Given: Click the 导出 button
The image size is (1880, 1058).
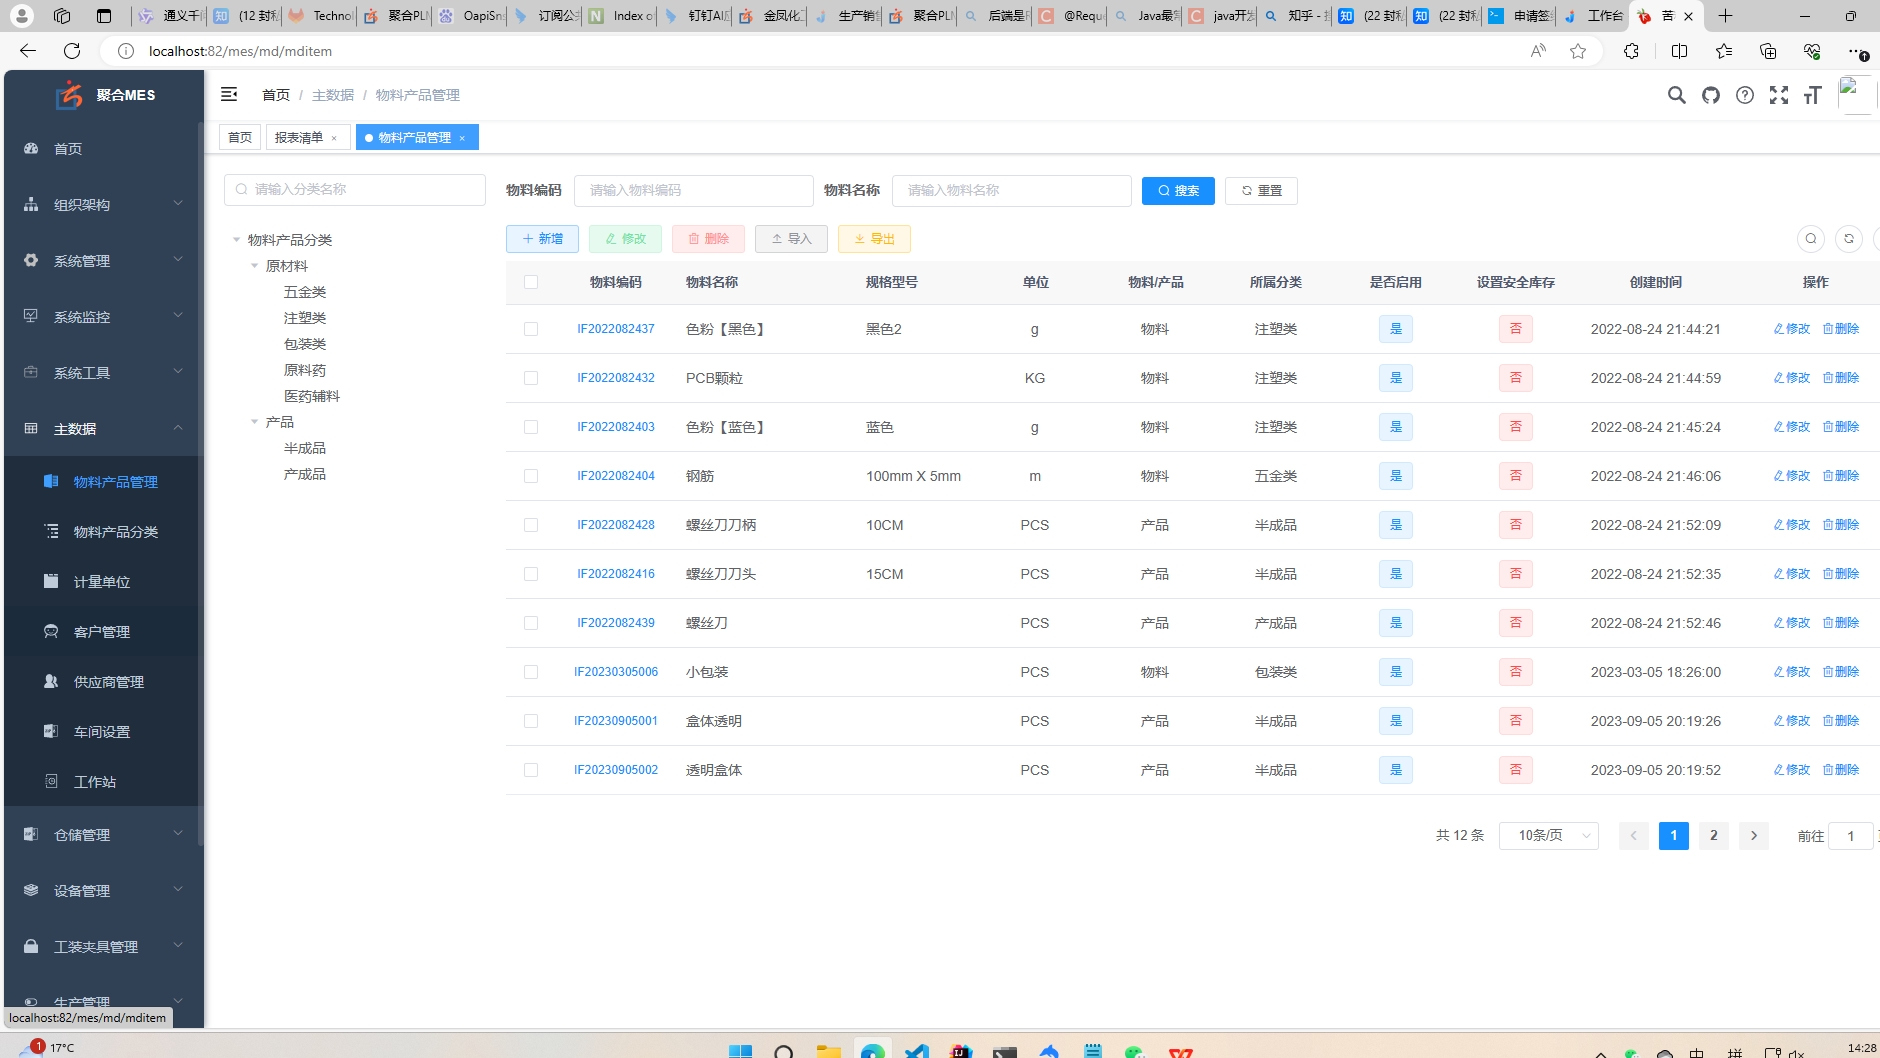Looking at the screenshot, I should coord(874,239).
